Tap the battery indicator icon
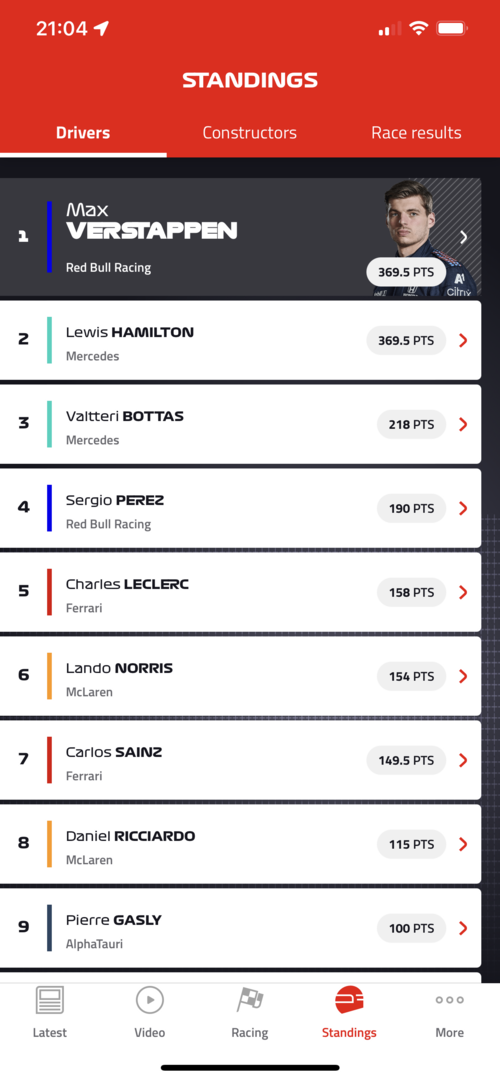 click(x=452, y=28)
